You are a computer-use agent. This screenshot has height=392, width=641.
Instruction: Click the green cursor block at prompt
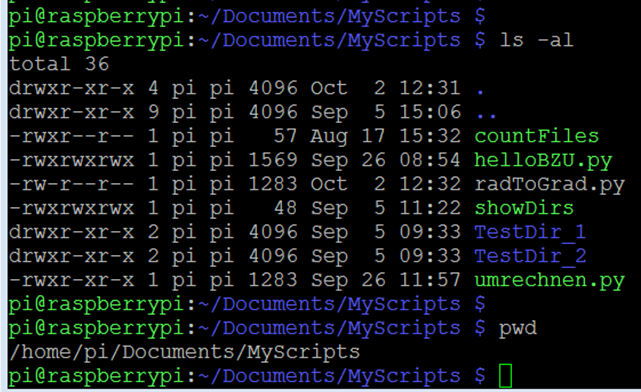pos(505,375)
